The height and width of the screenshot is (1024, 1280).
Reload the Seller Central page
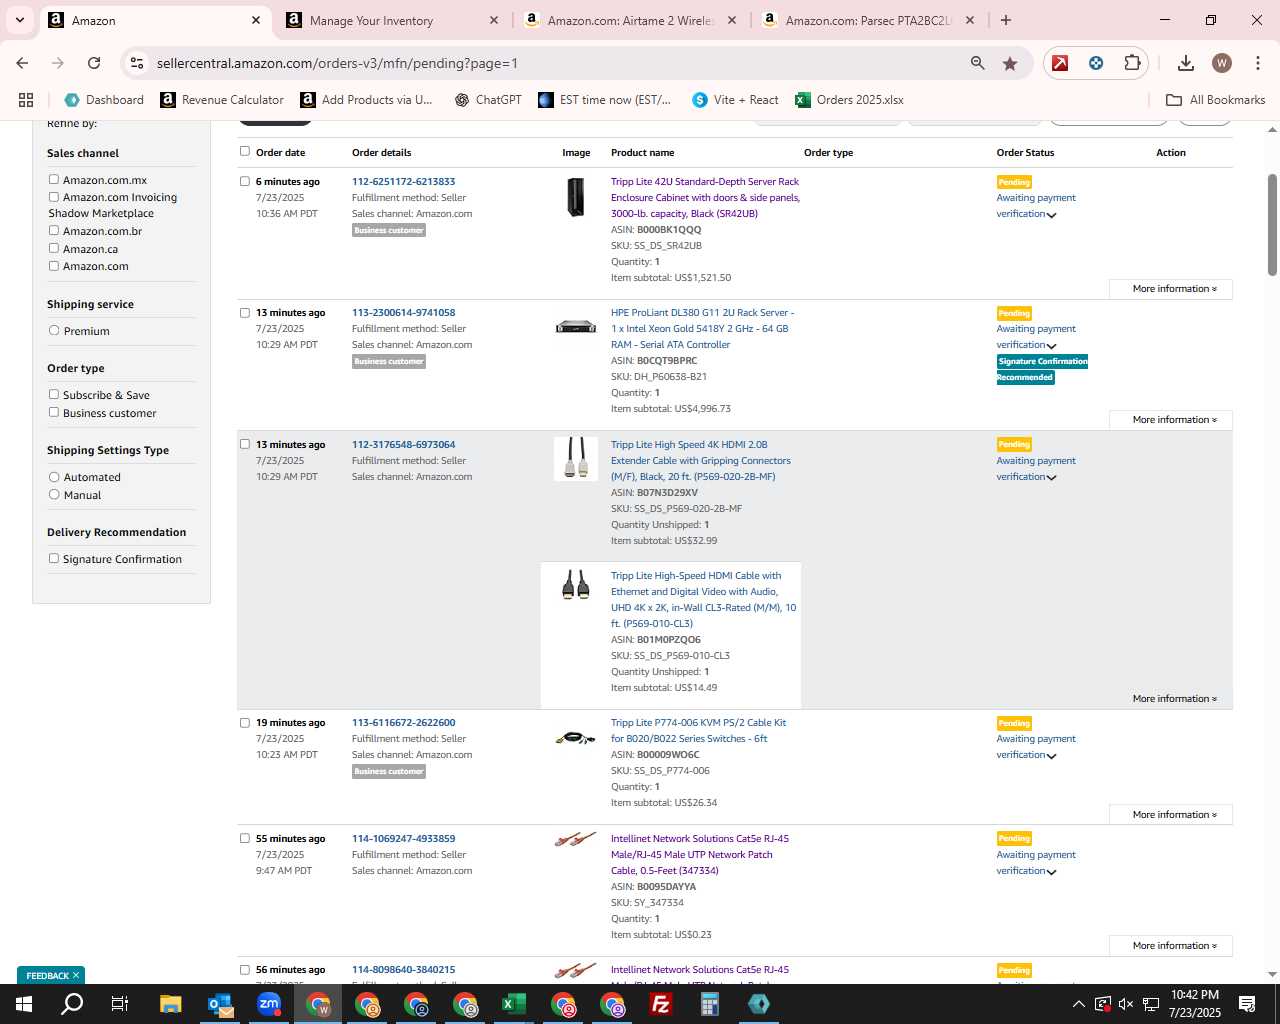coord(94,63)
